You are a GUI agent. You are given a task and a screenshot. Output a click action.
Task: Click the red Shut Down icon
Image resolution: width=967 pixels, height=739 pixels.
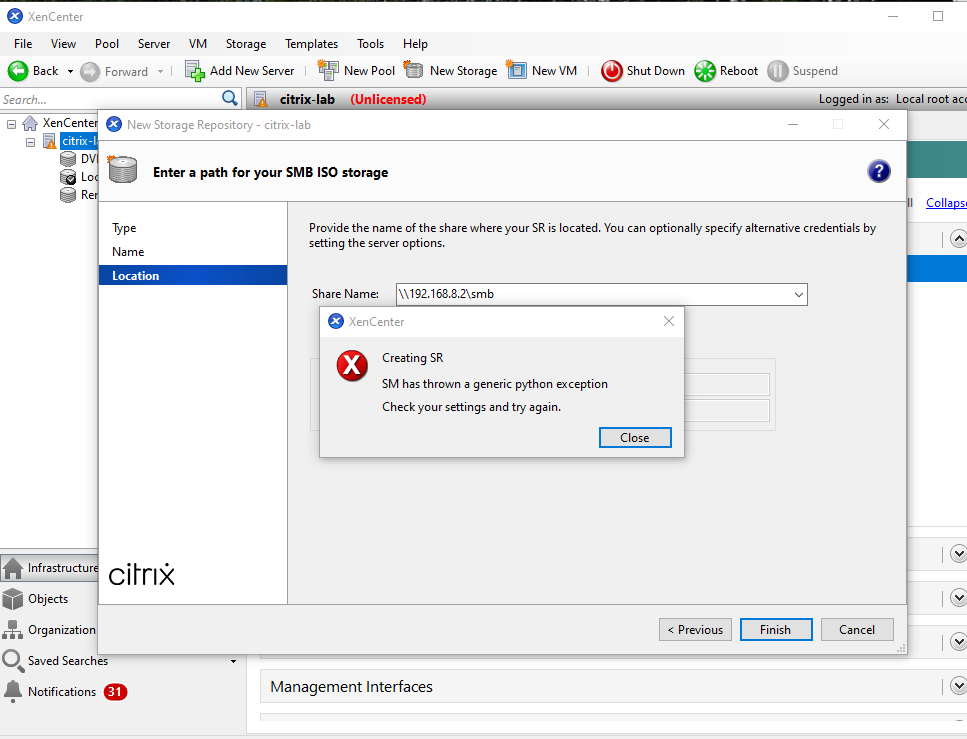pyautogui.click(x=612, y=71)
